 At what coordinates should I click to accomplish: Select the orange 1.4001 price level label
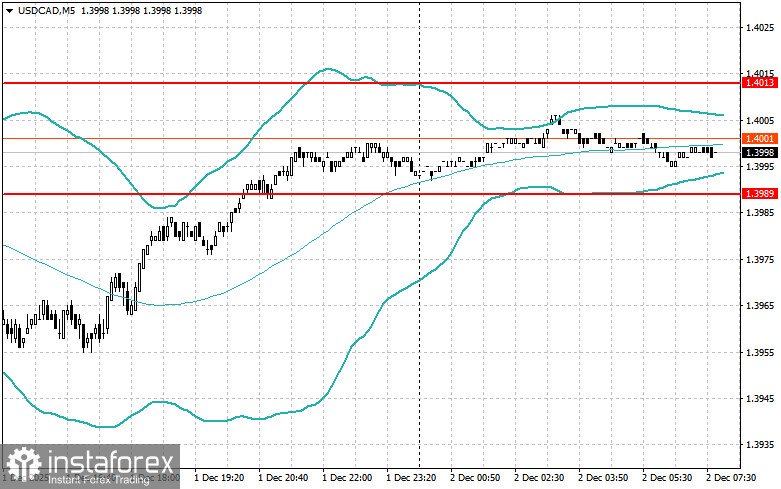(760, 138)
